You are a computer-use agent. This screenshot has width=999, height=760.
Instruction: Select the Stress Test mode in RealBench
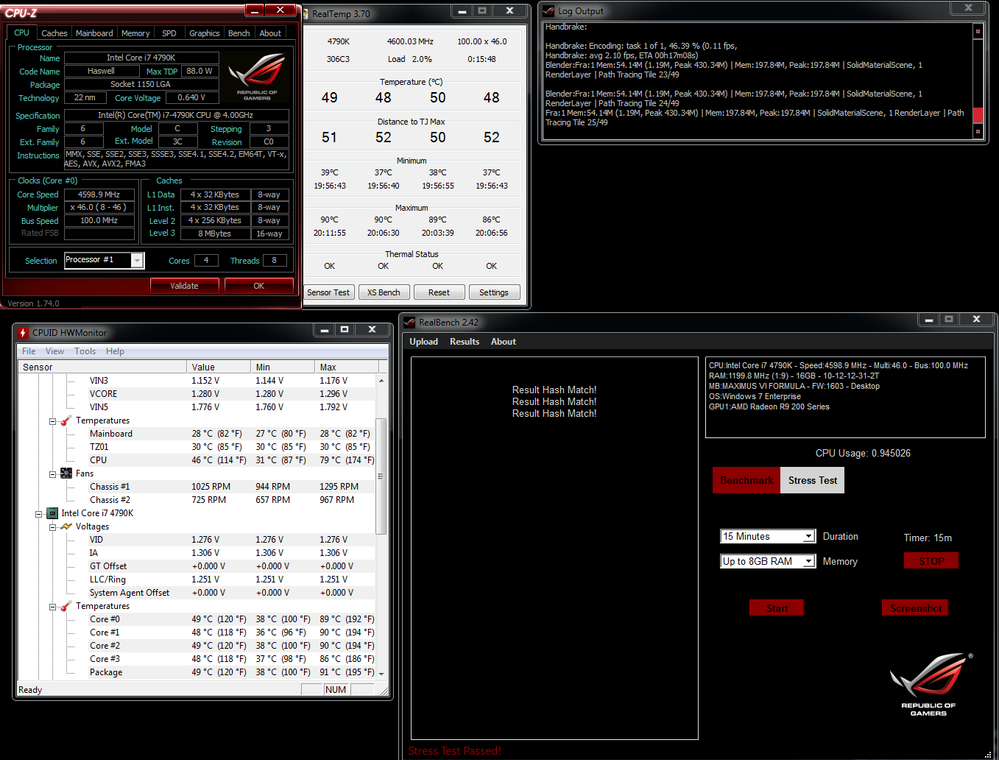point(812,480)
